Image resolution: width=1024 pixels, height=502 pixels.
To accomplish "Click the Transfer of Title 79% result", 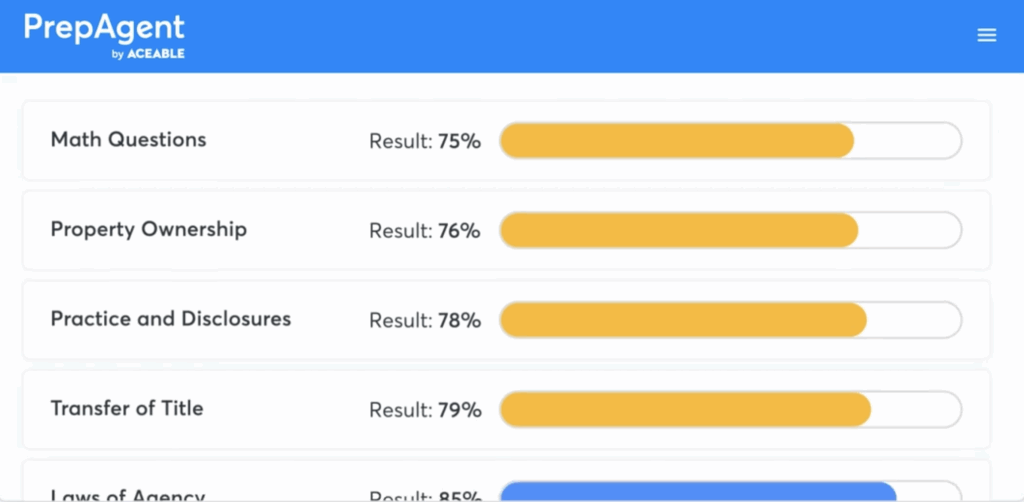I will tap(425, 410).
